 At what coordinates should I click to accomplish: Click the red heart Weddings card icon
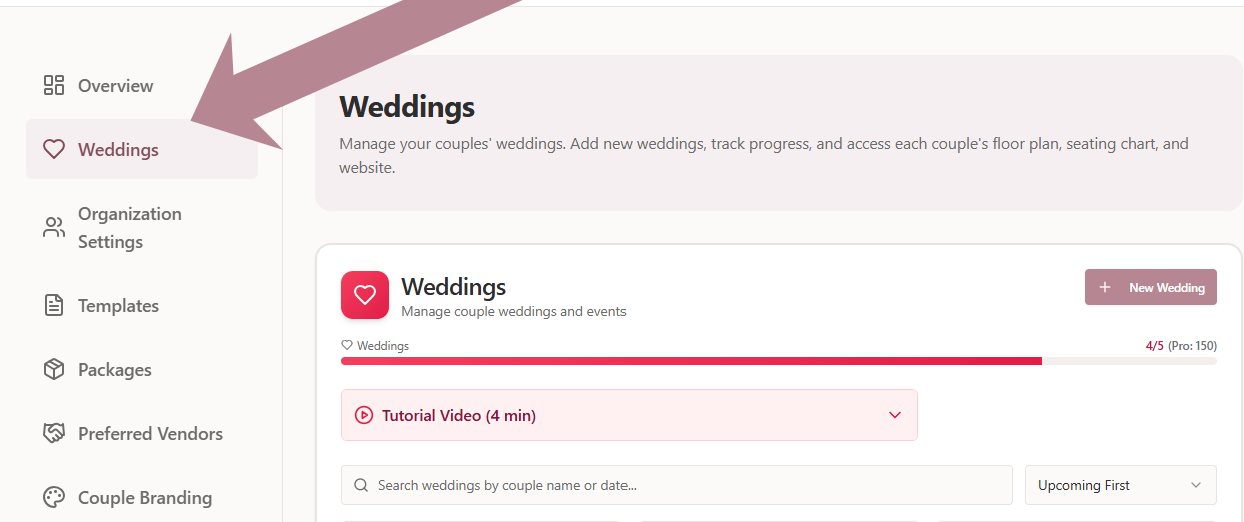tap(365, 295)
